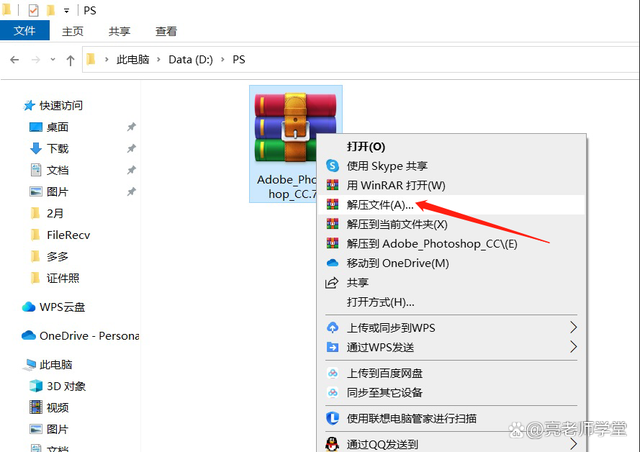Open the 文件 ribbon tab

pos(24,31)
